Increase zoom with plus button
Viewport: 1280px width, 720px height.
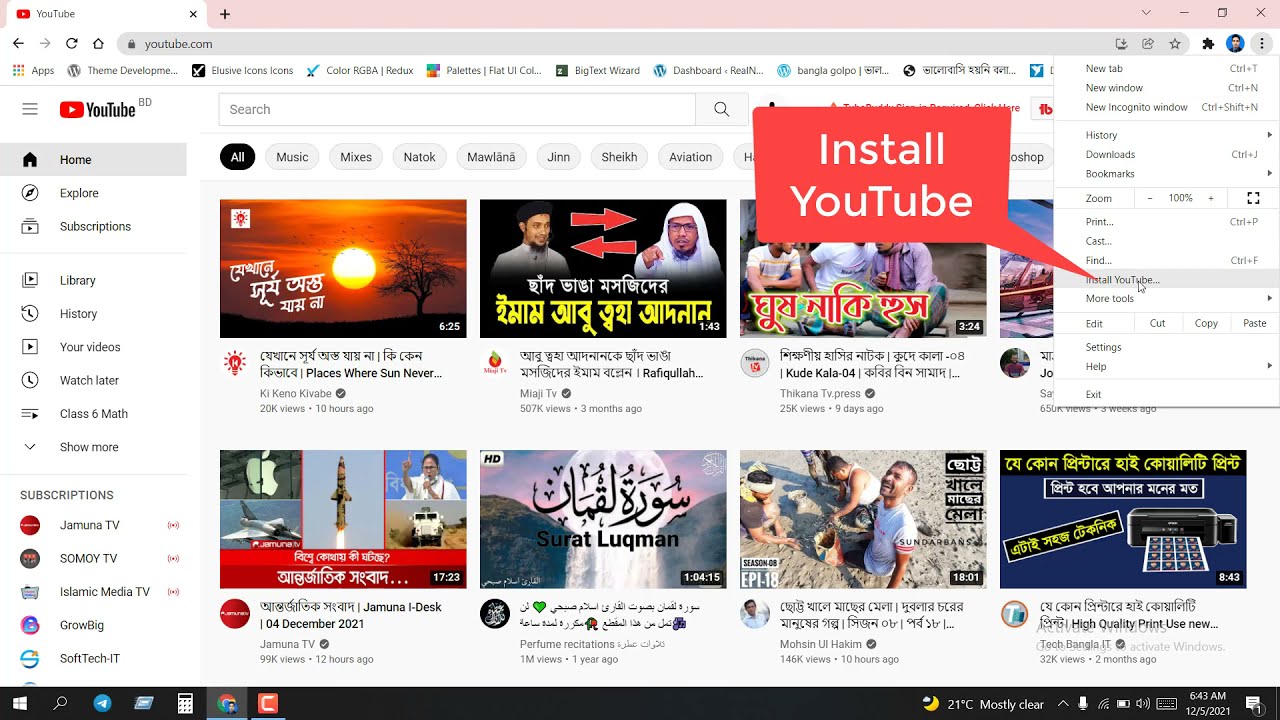click(x=1211, y=198)
